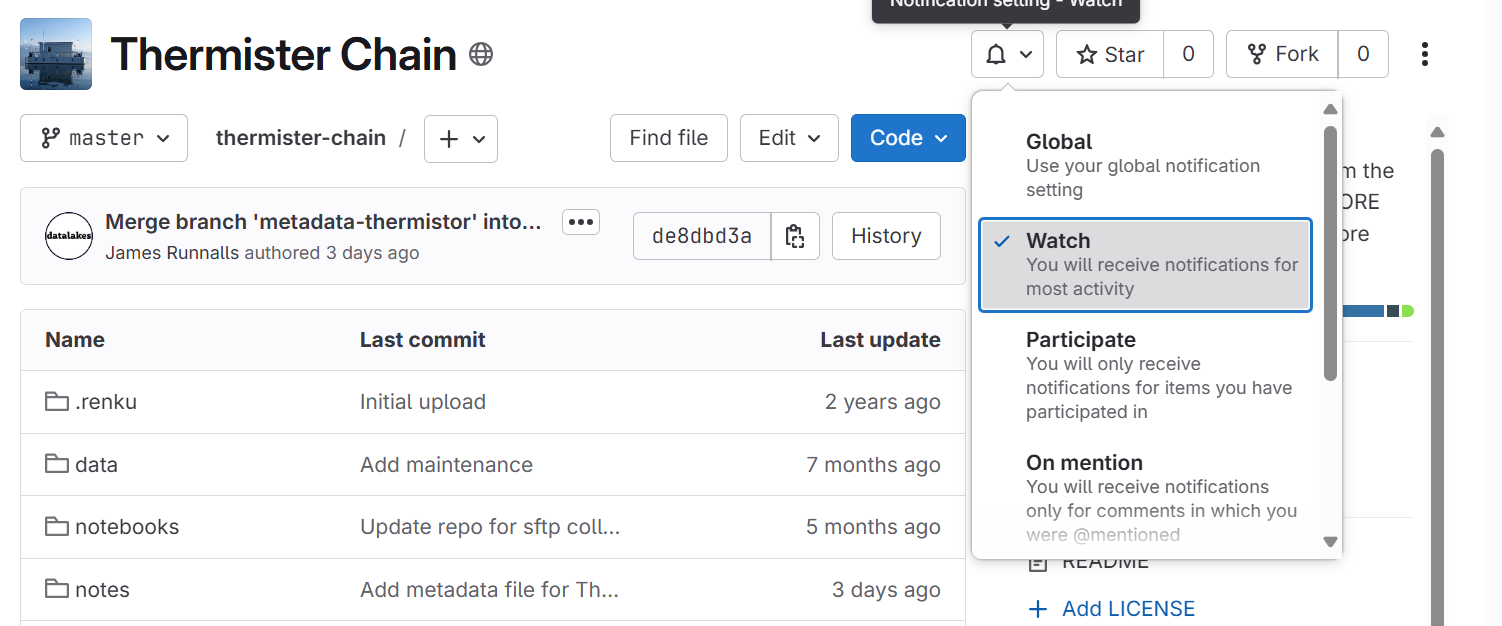Select the Global notification setting
Screen dimensions: 1502x626
click(1145, 165)
